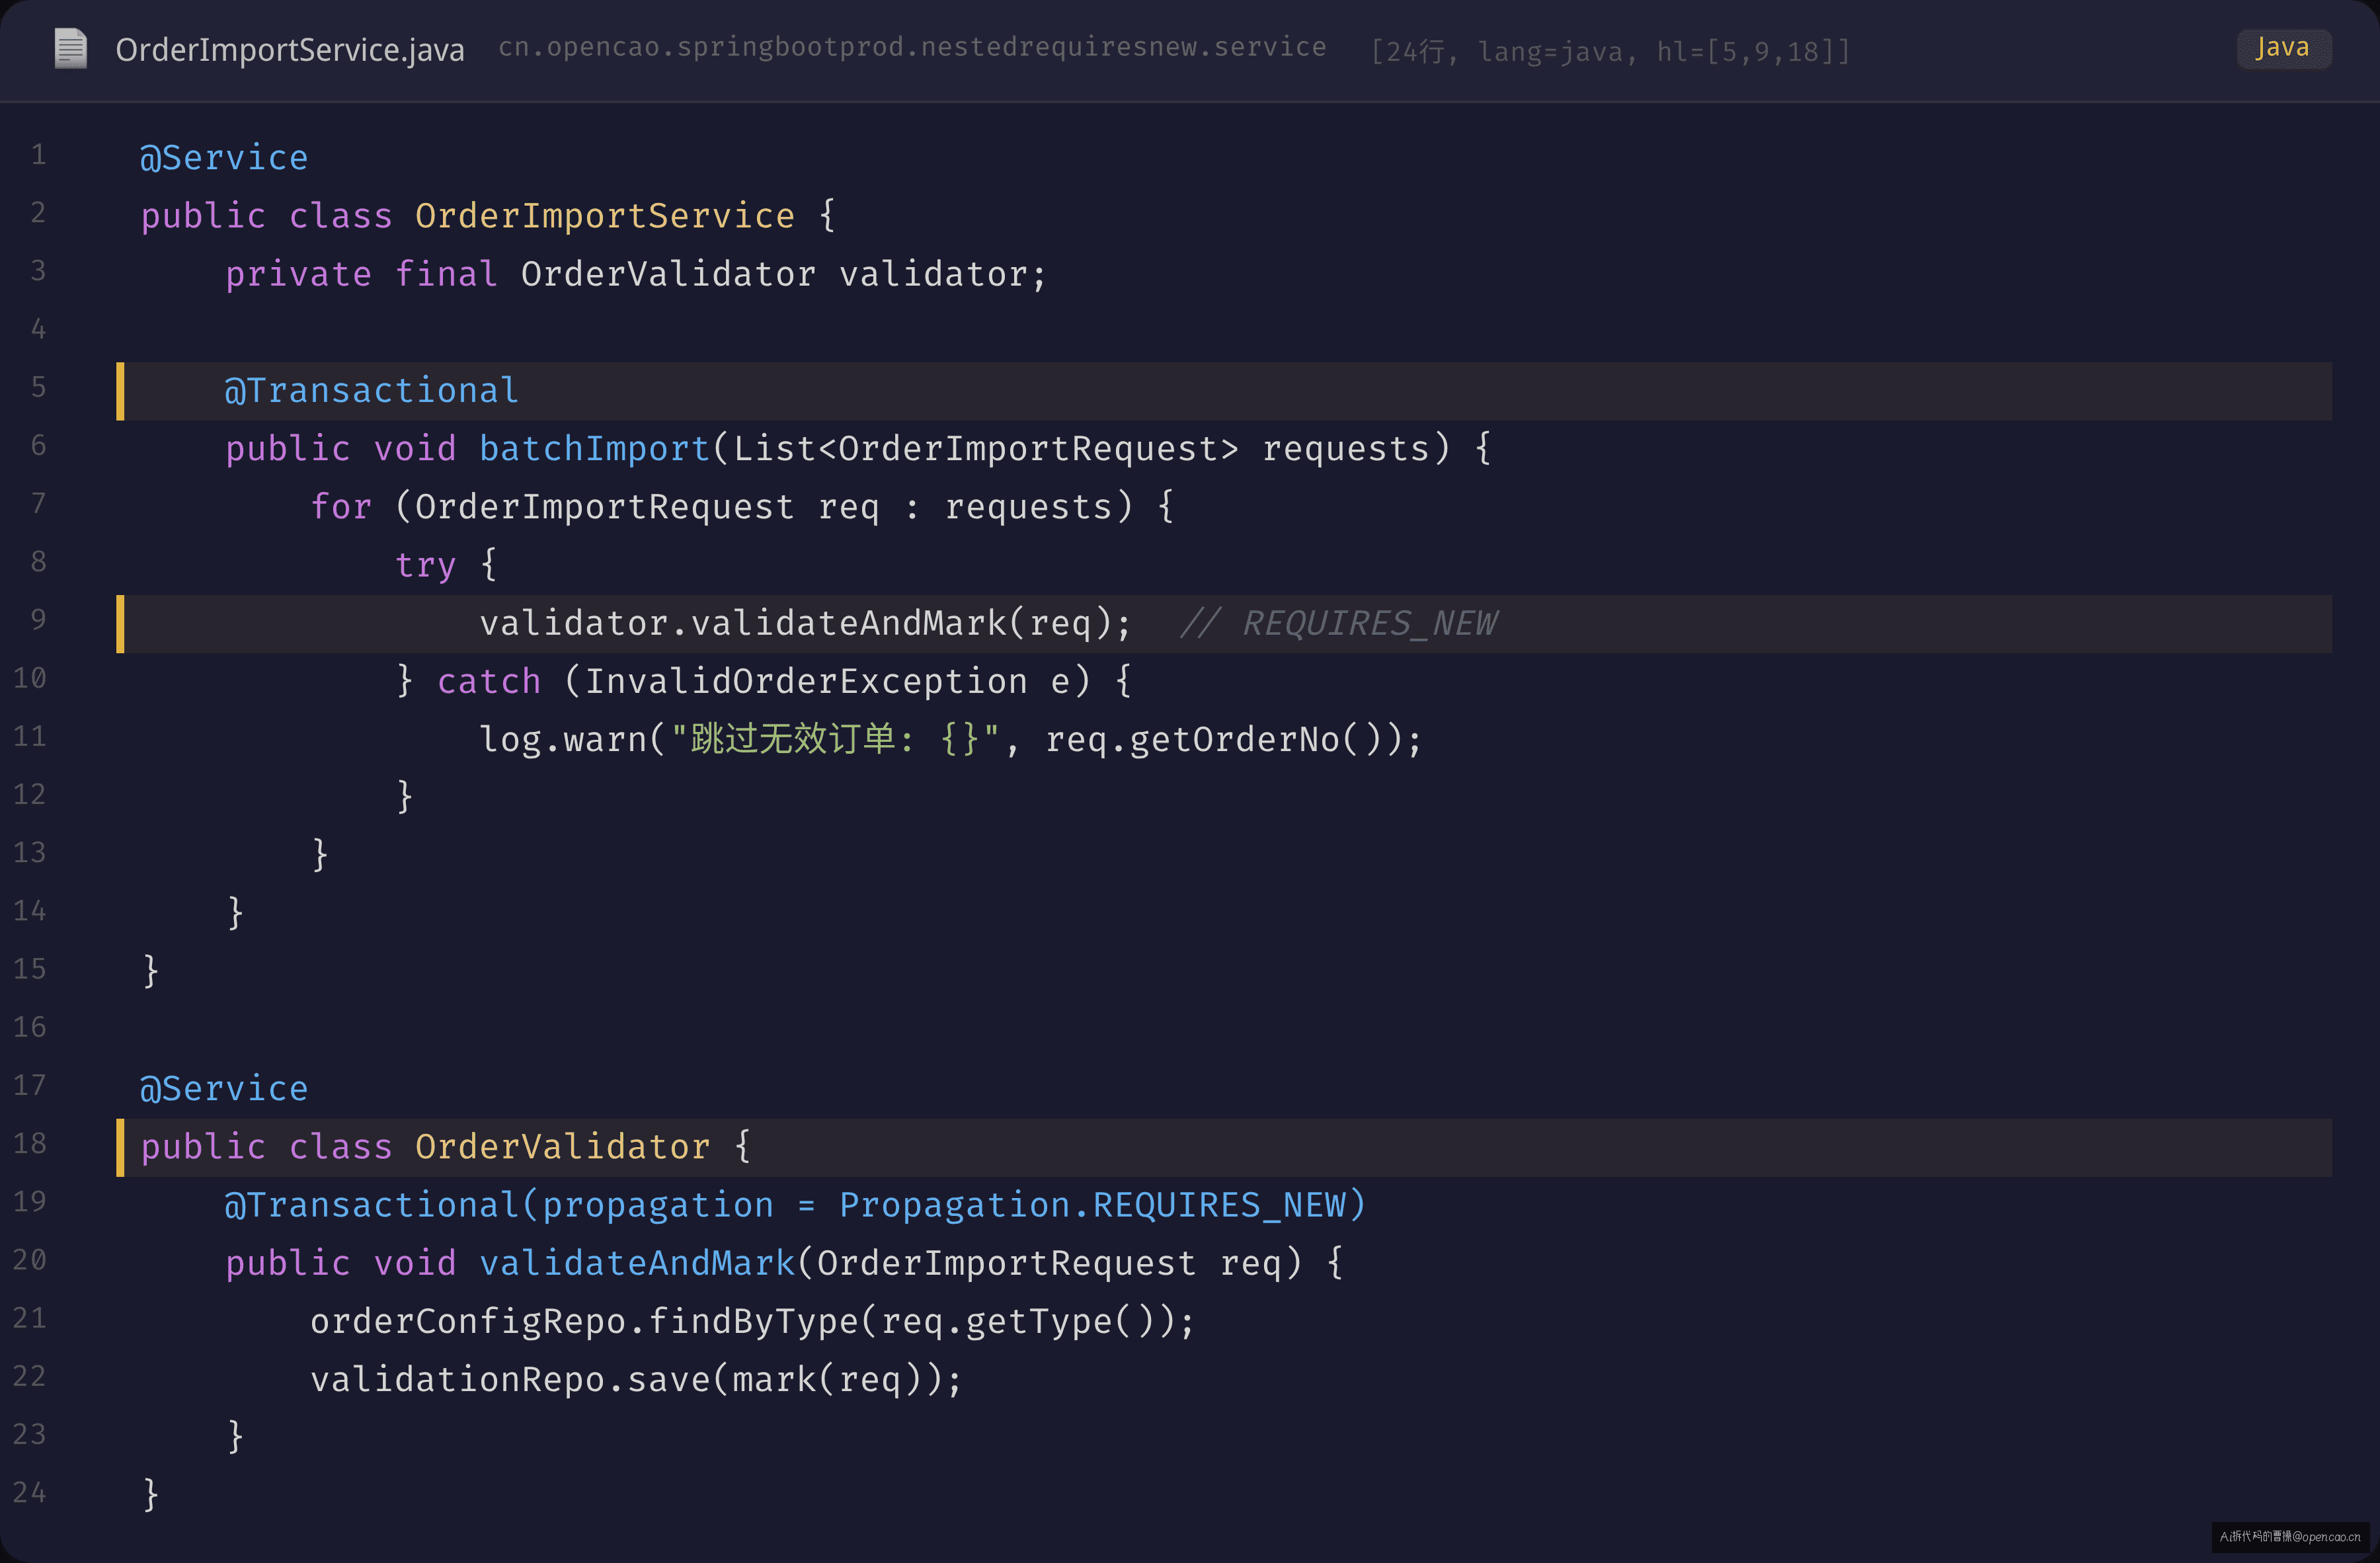
Task: Click the highlighted @Transactional annotation on line 5
Action: pos(372,391)
